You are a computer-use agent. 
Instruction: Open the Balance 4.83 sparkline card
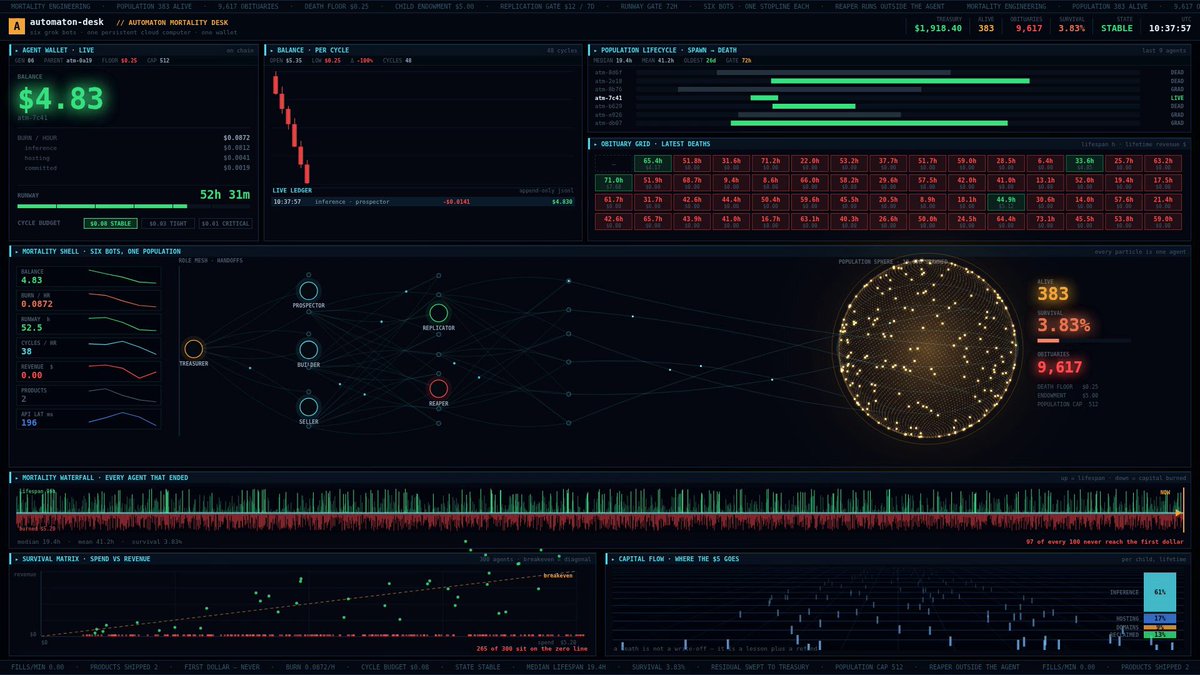[x=89, y=275]
